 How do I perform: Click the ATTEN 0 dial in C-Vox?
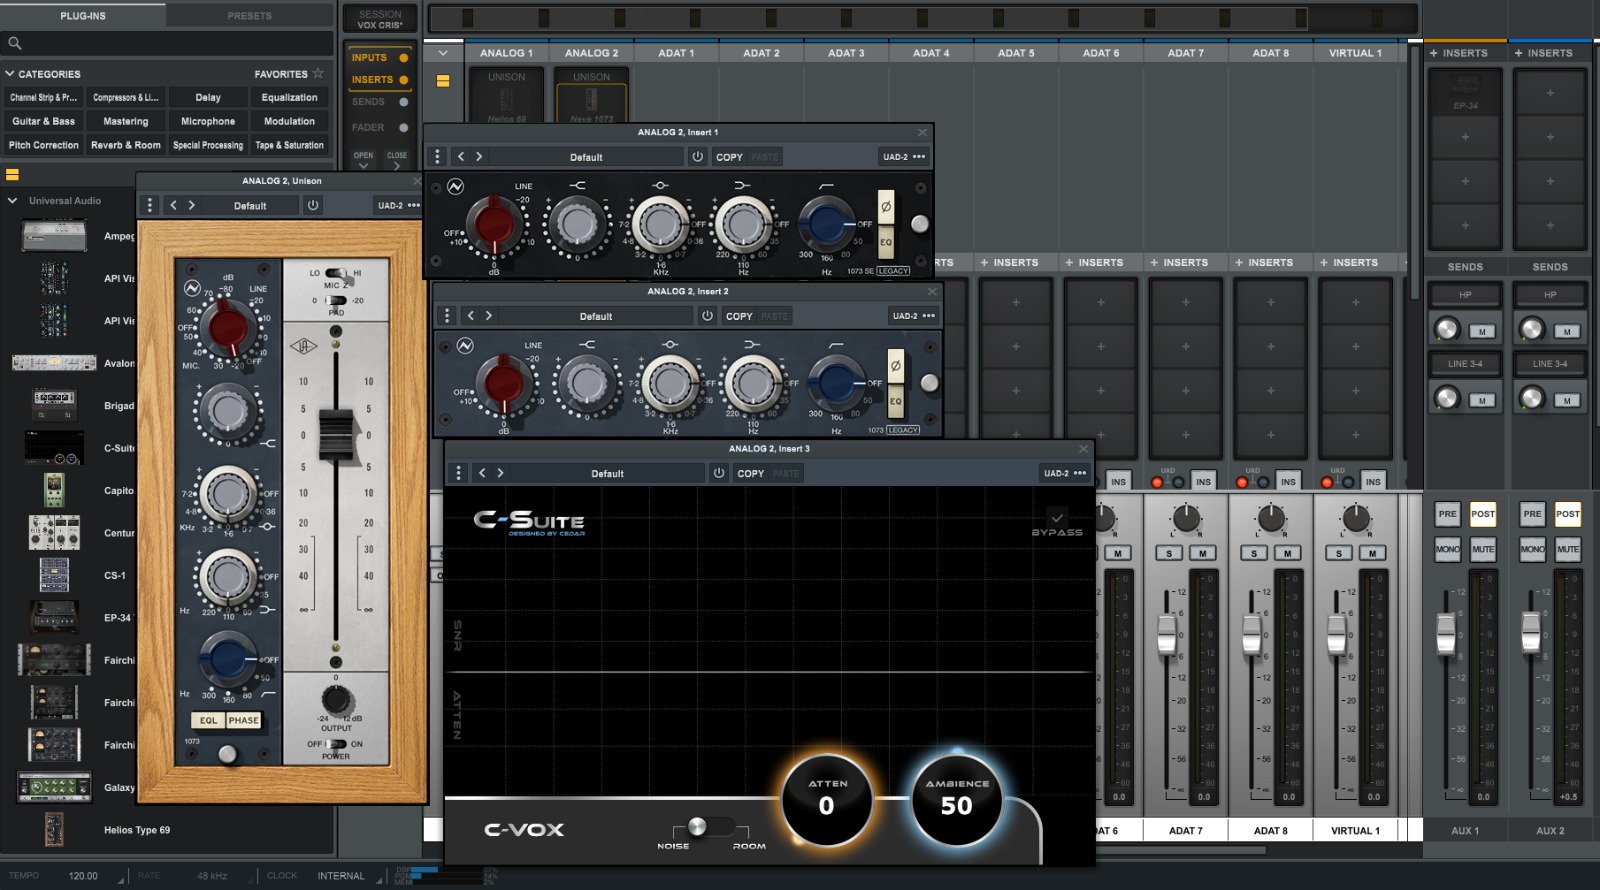point(827,799)
